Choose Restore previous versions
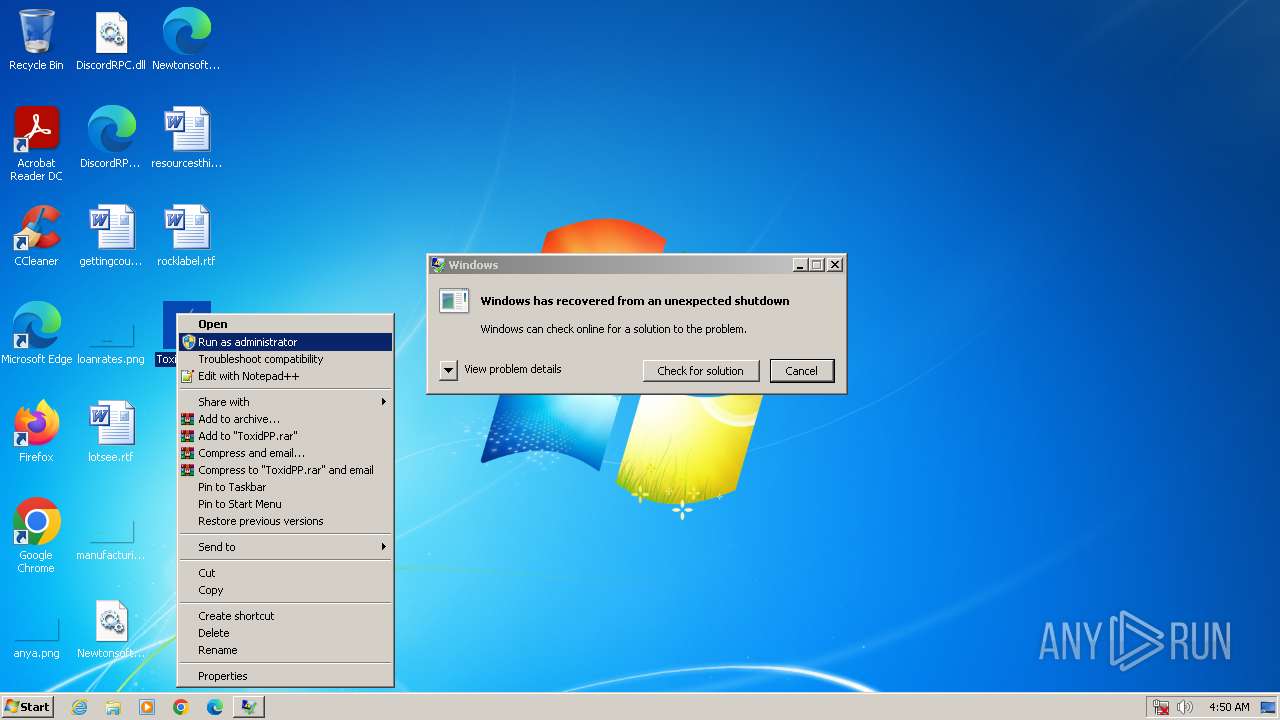Screen dimensions: 1280x720 click(x=285, y=521)
